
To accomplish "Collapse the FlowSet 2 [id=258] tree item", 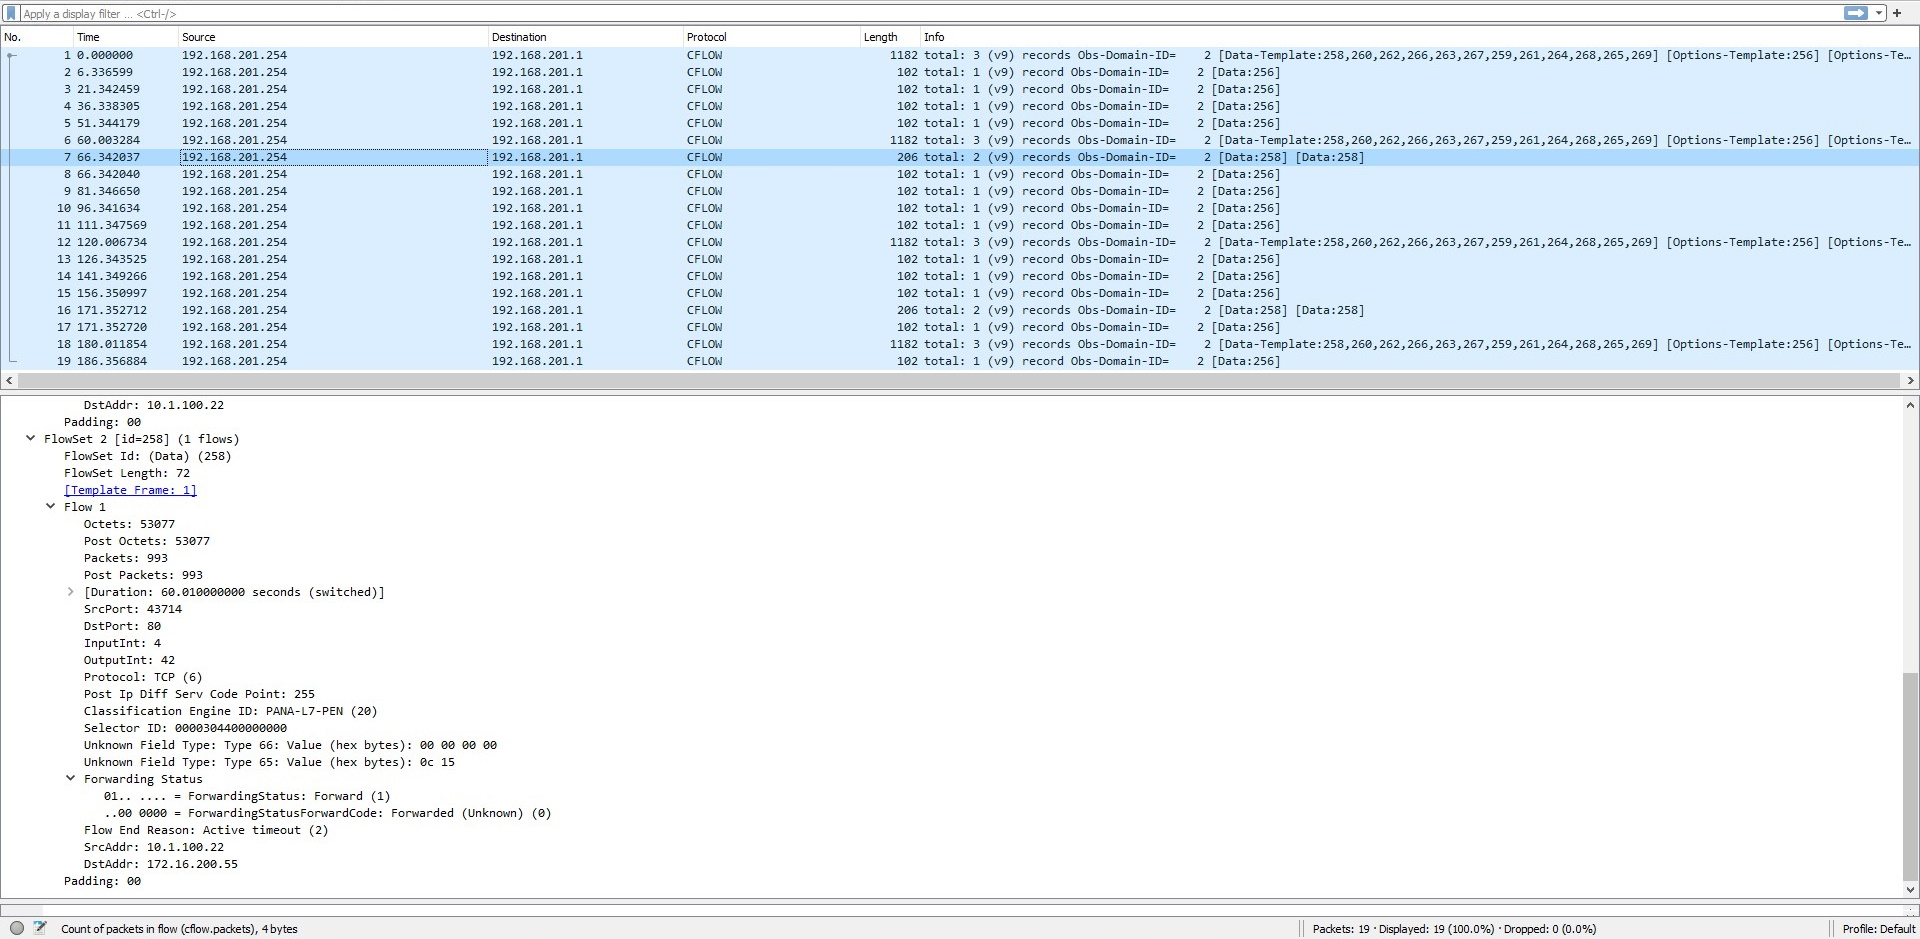I will pyautogui.click(x=29, y=439).
